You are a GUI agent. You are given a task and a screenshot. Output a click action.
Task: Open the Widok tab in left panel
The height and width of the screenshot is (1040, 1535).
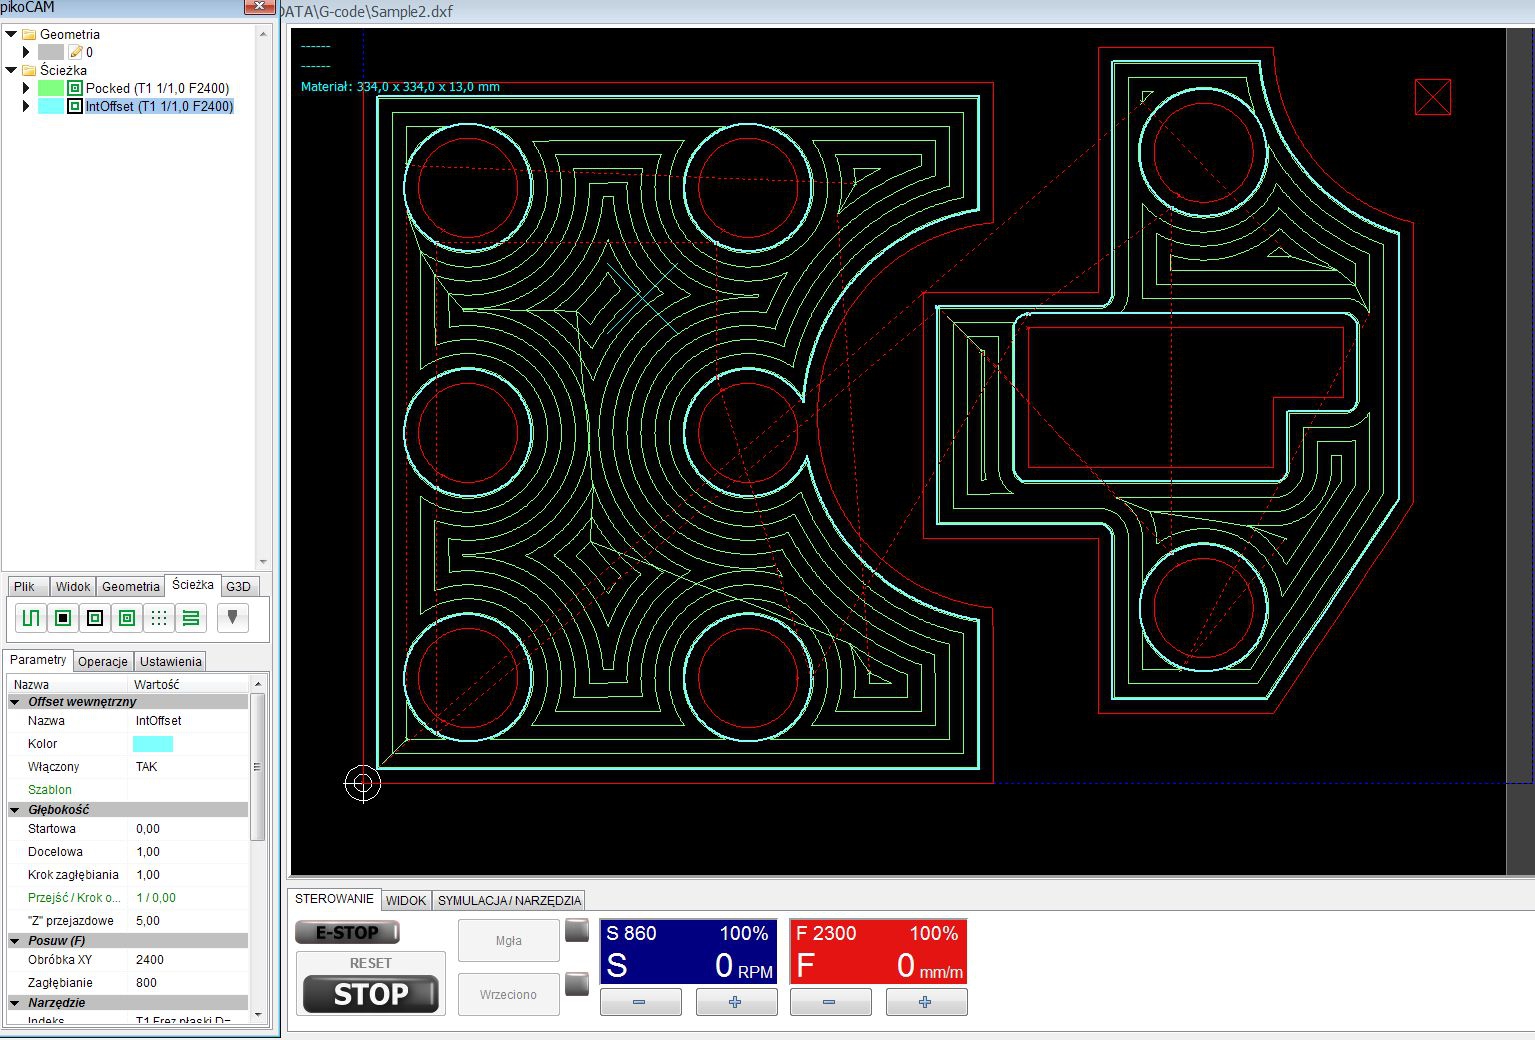73,587
